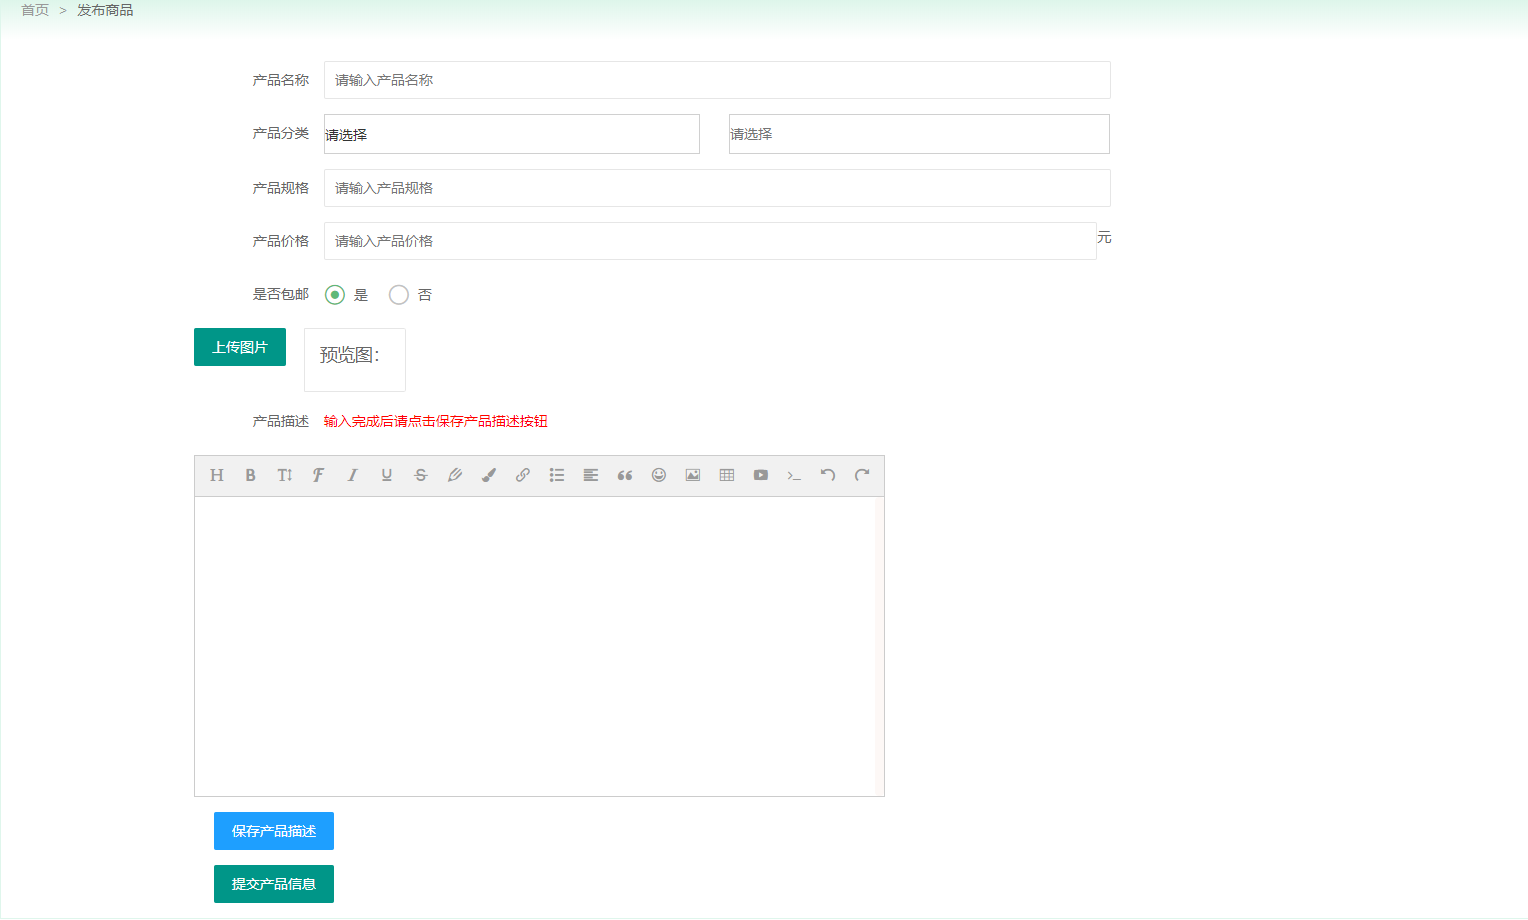The image size is (1528, 920).
Task: Click the 上传图片 button
Action: 240,347
